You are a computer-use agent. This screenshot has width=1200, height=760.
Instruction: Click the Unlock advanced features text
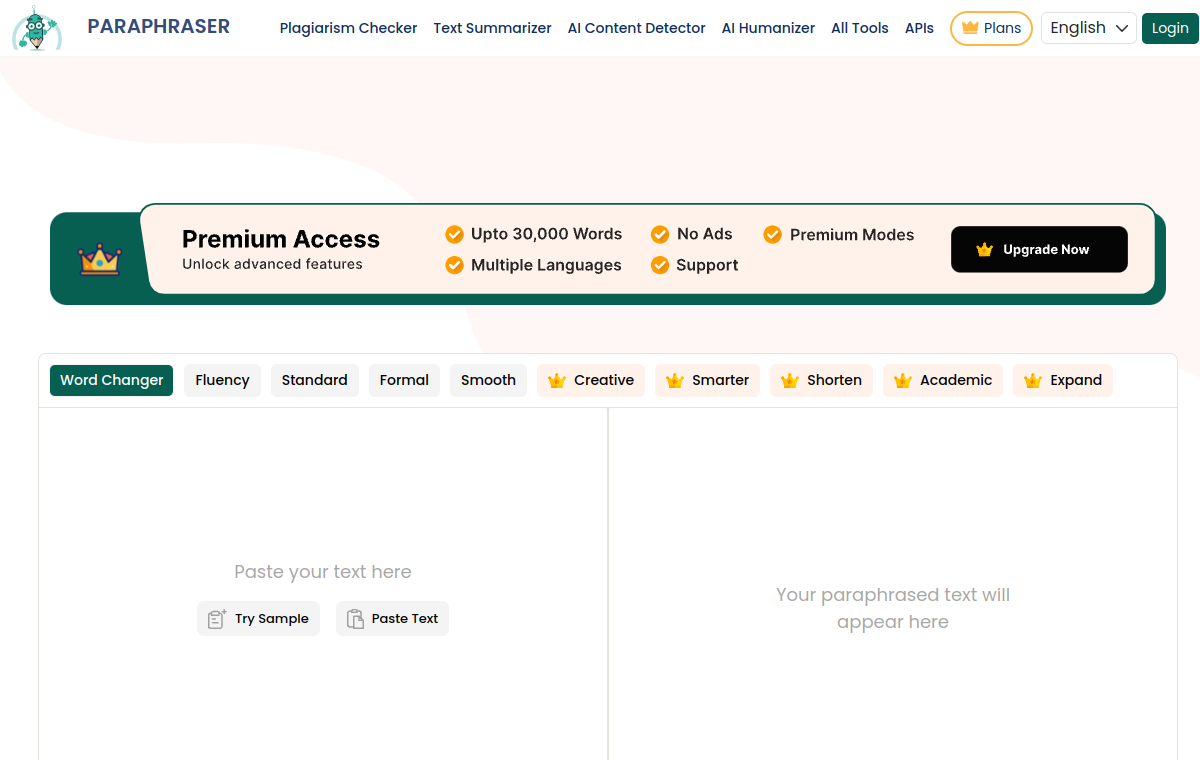(272, 264)
